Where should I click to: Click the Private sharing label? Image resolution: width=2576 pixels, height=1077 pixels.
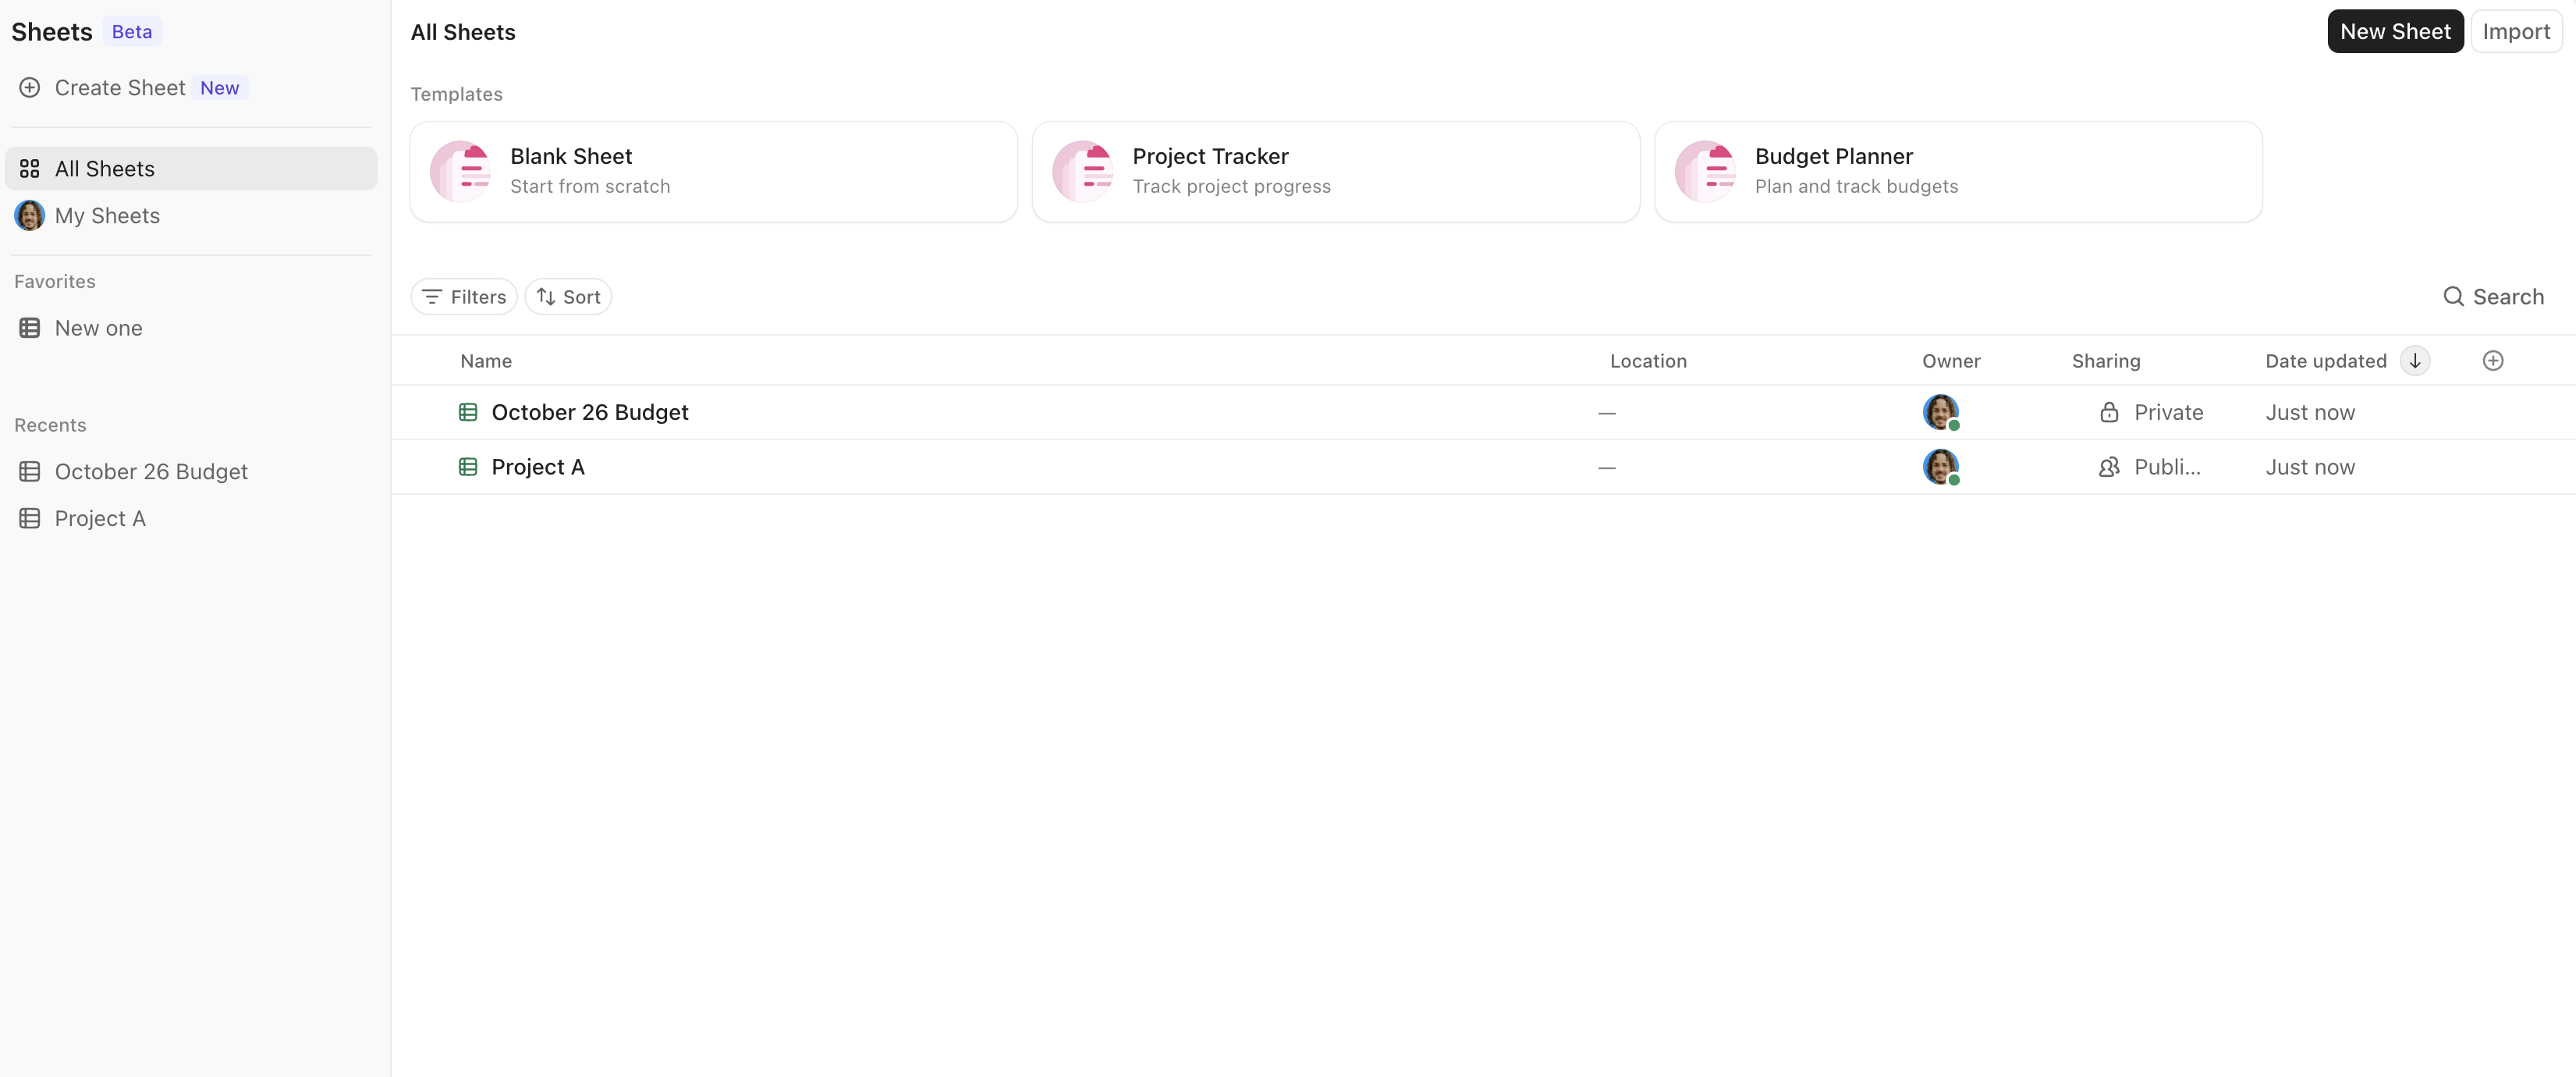tap(2169, 413)
